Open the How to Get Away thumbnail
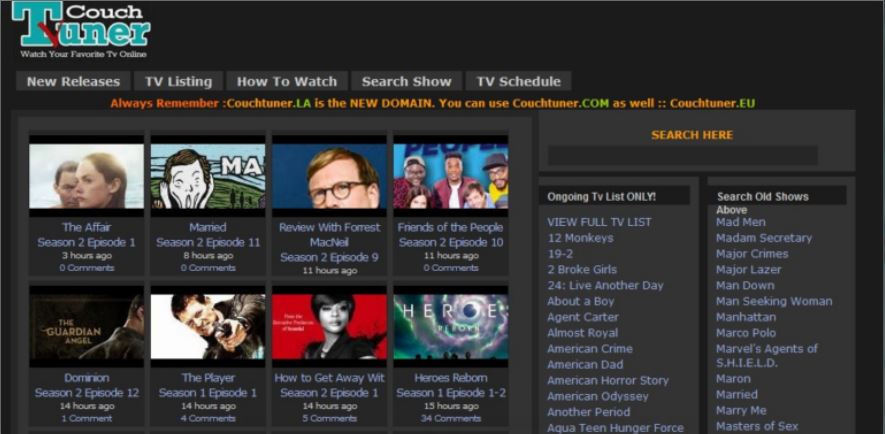Viewport: 885px width, 434px height. coord(329,327)
